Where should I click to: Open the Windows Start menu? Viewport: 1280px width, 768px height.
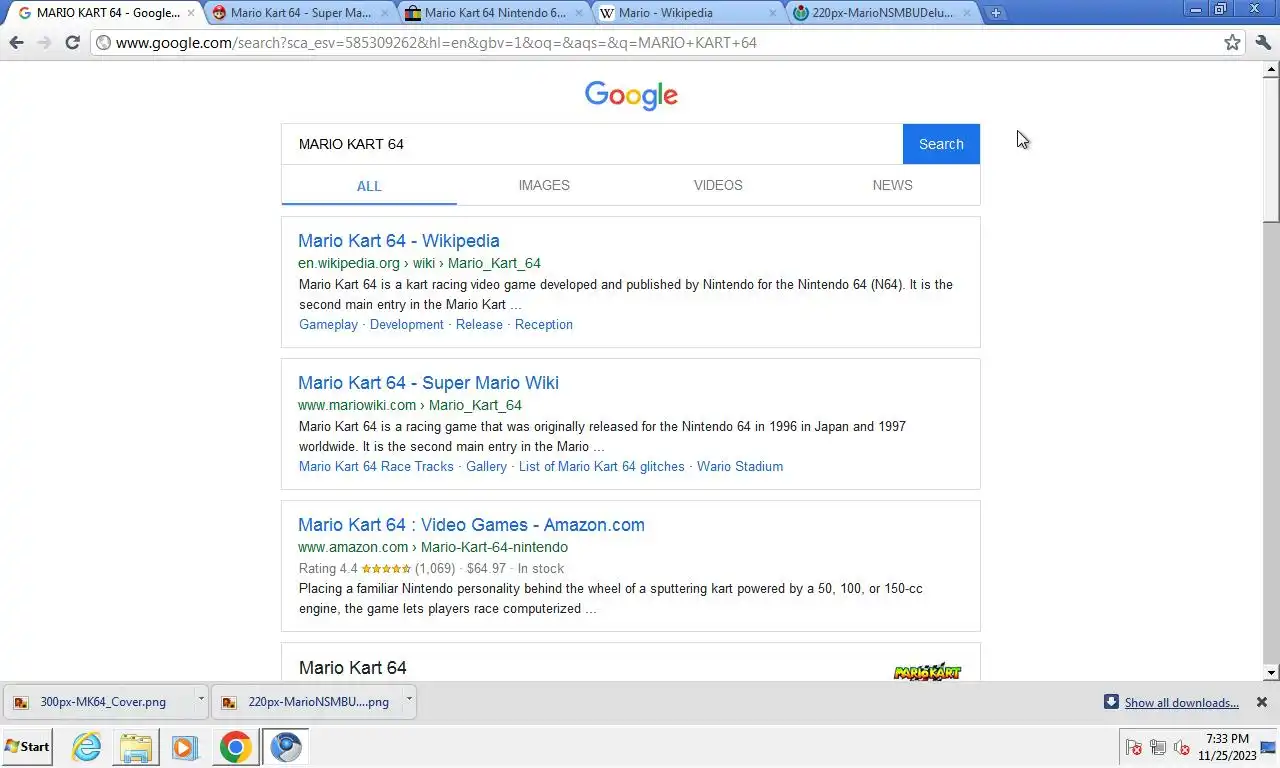point(27,746)
